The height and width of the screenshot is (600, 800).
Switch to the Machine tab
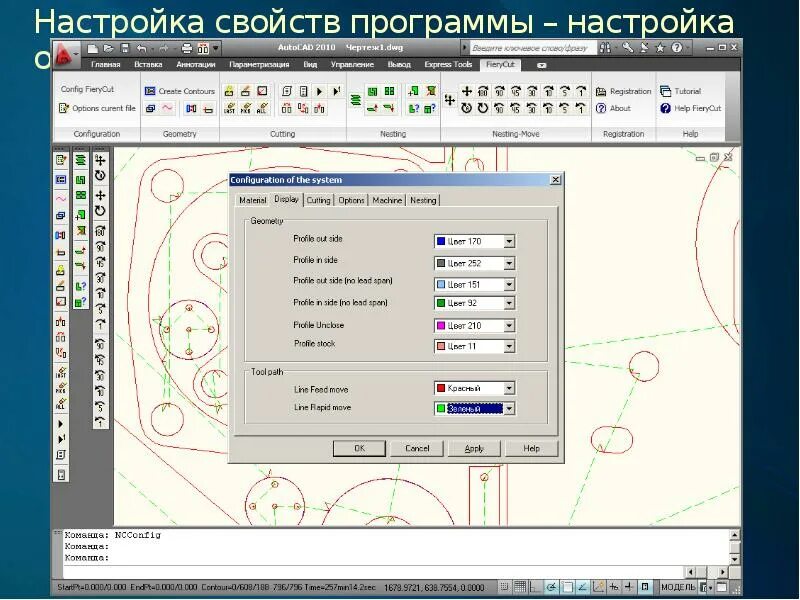click(x=387, y=200)
